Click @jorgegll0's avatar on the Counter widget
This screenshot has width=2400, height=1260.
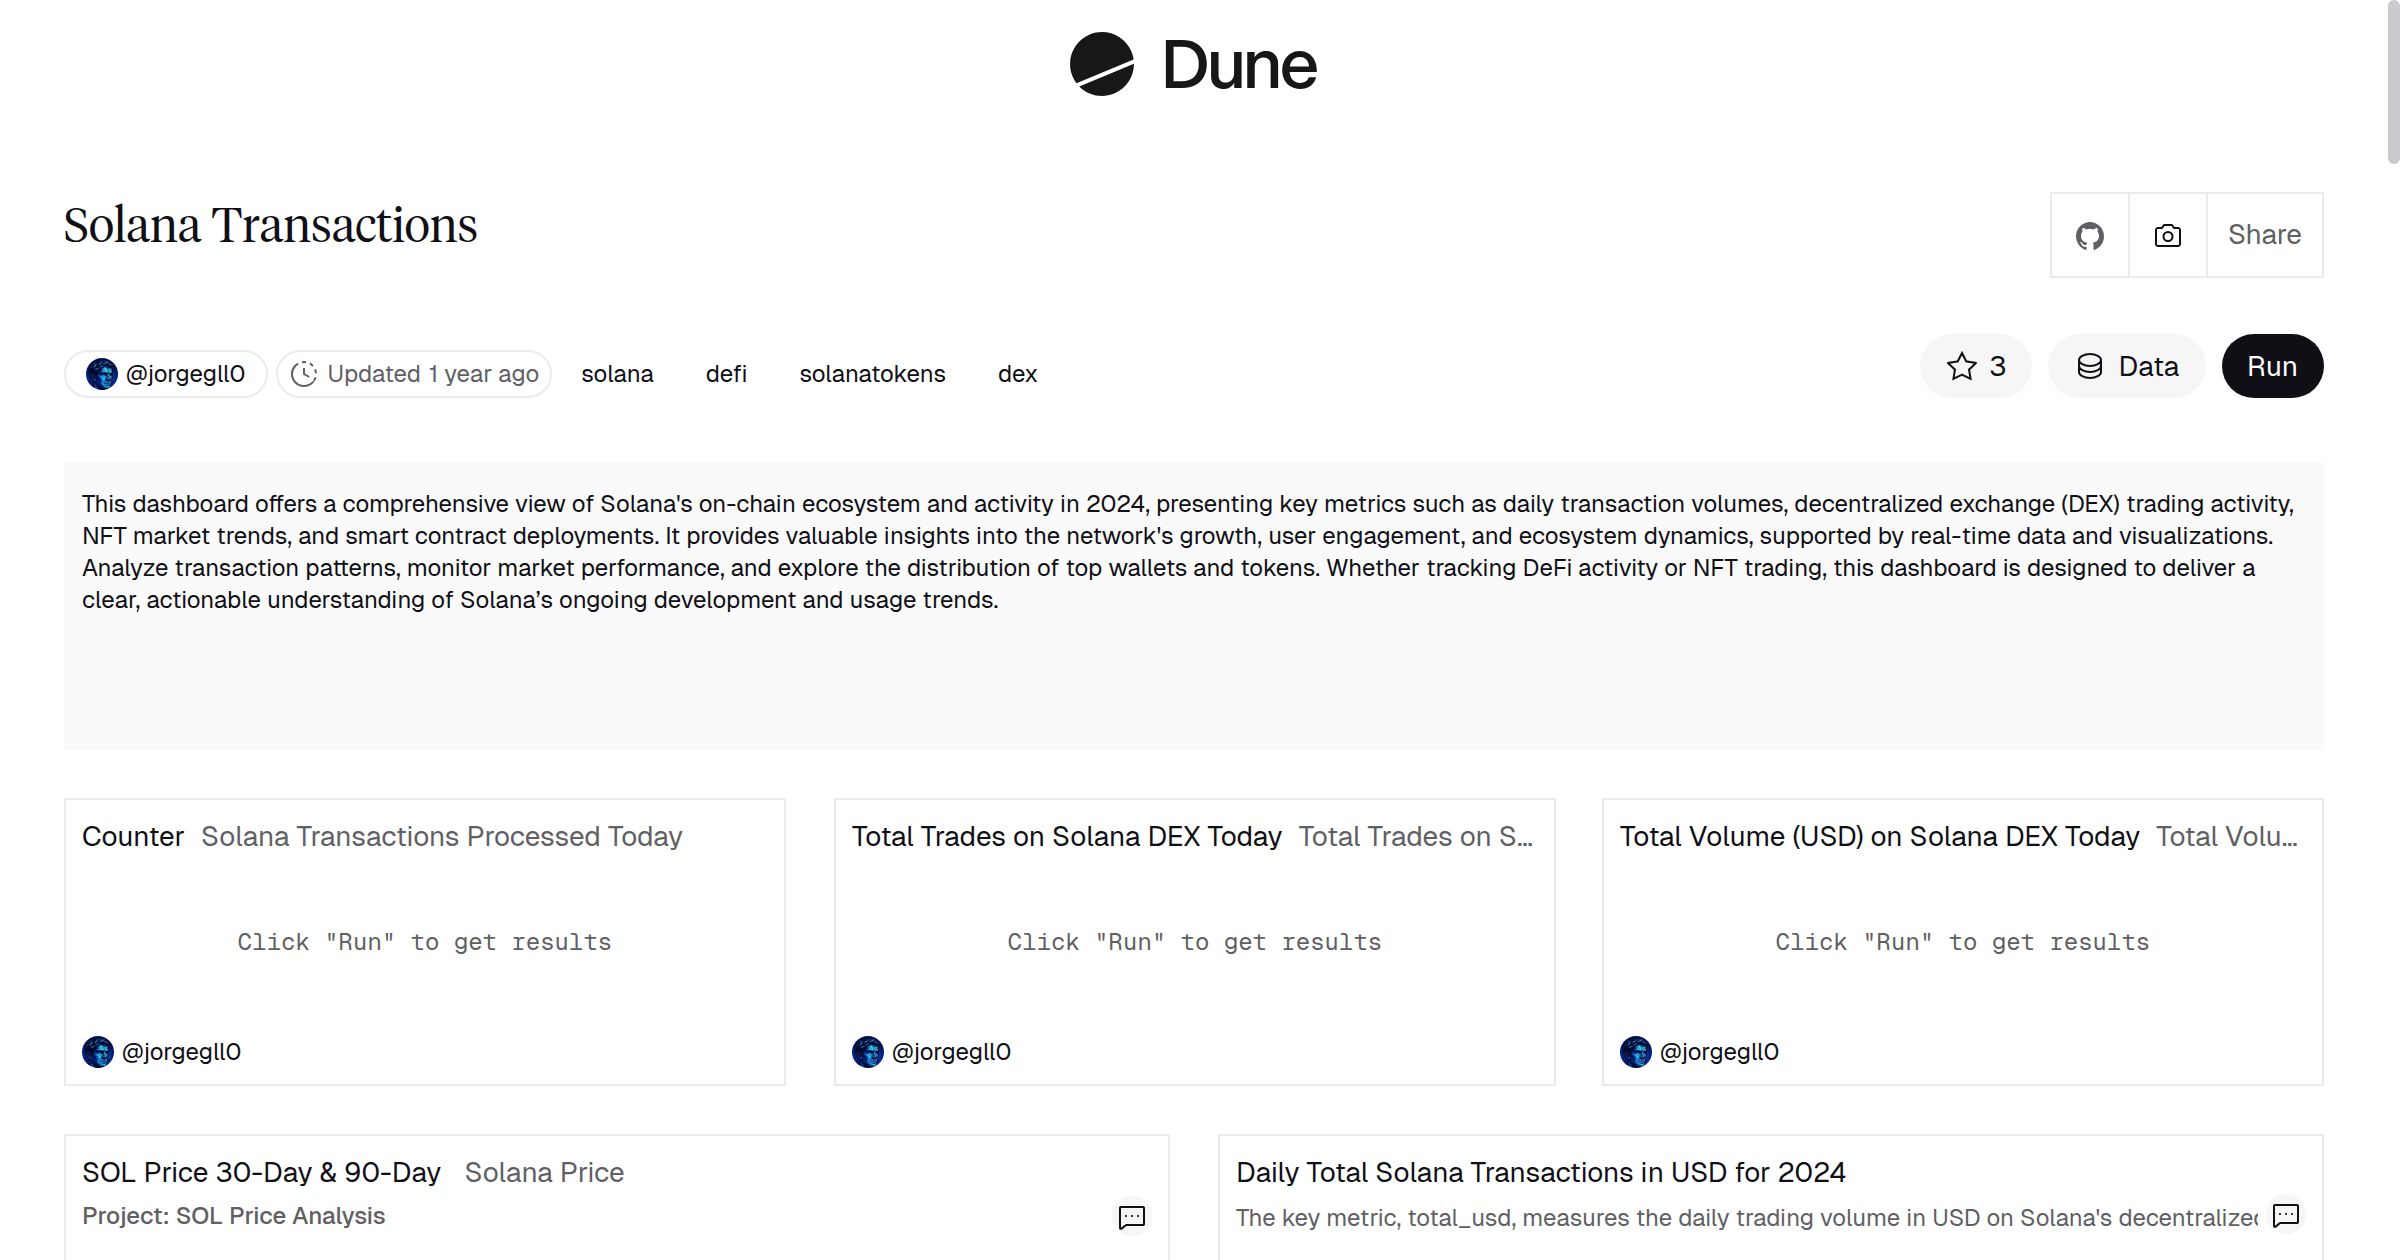pos(97,1051)
